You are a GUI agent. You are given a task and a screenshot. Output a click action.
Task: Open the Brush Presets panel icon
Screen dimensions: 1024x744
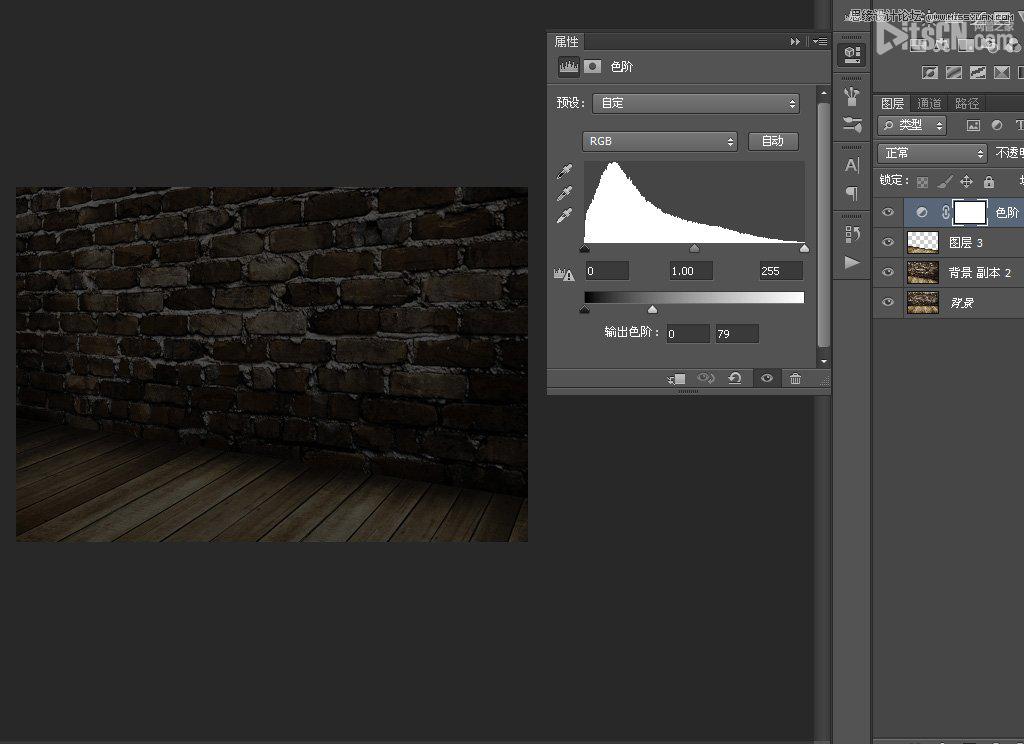click(852, 125)
